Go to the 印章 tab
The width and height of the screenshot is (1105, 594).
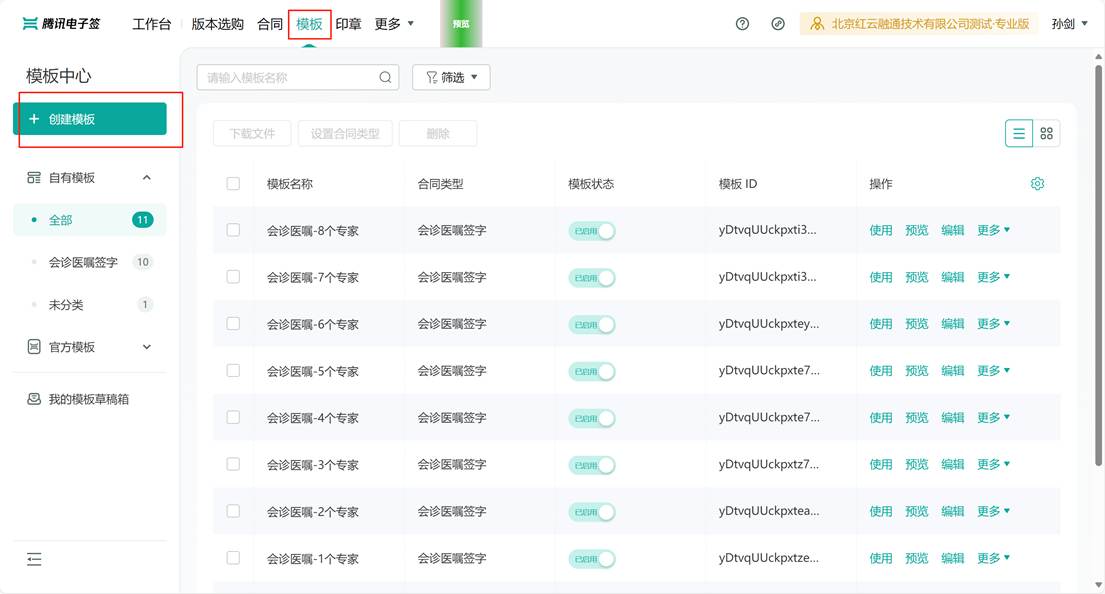coord(348,24)
